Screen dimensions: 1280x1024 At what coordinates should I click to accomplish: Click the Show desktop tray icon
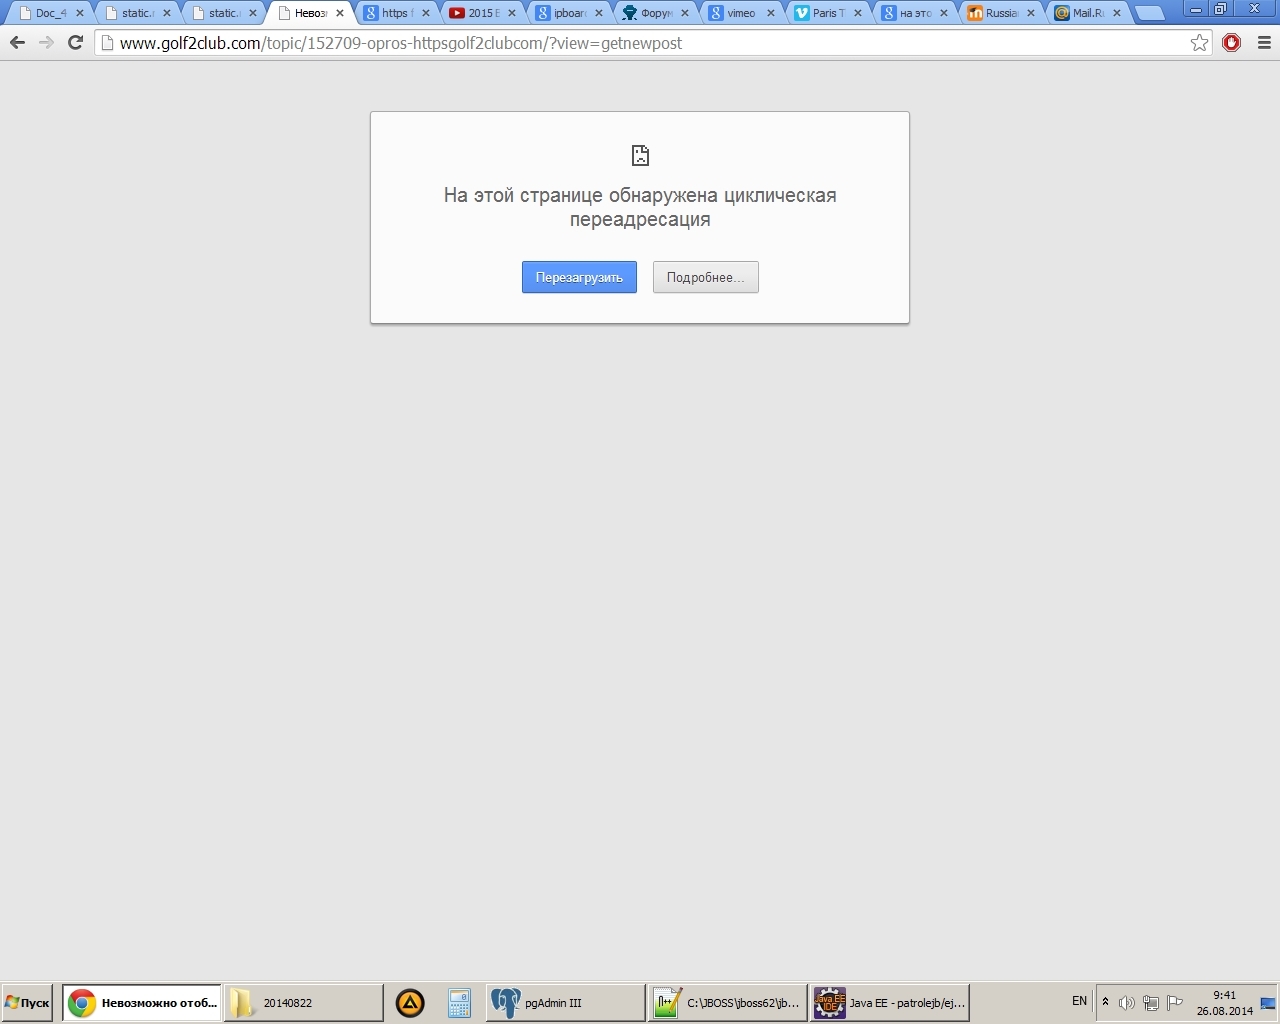1268,1003
